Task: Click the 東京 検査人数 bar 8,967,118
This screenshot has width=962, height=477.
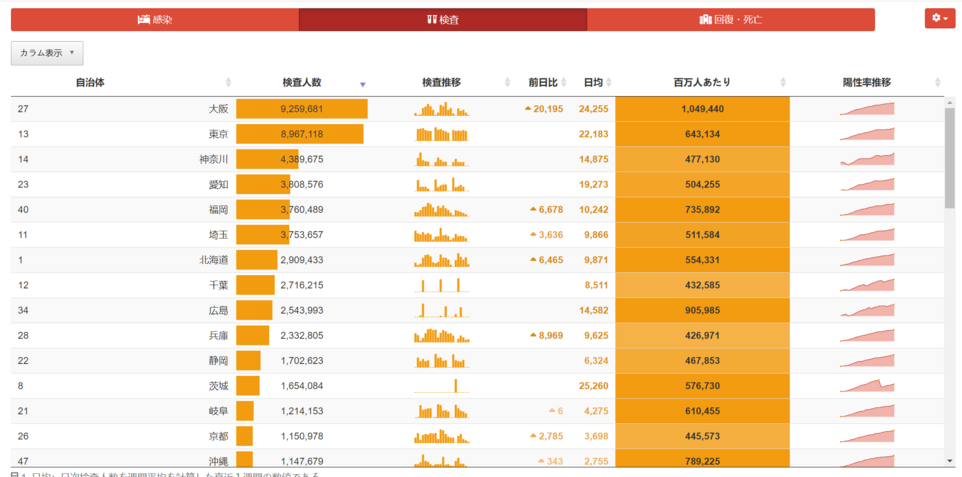Action: pos(301,134)
